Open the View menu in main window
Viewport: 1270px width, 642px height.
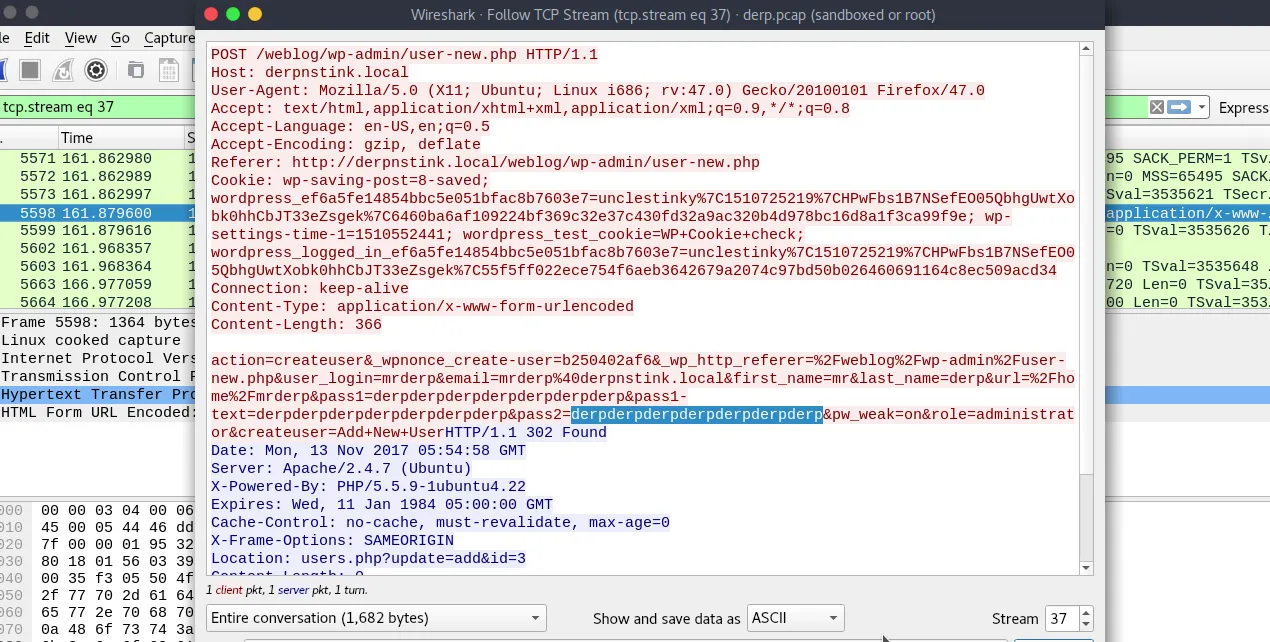pos(81,38)
